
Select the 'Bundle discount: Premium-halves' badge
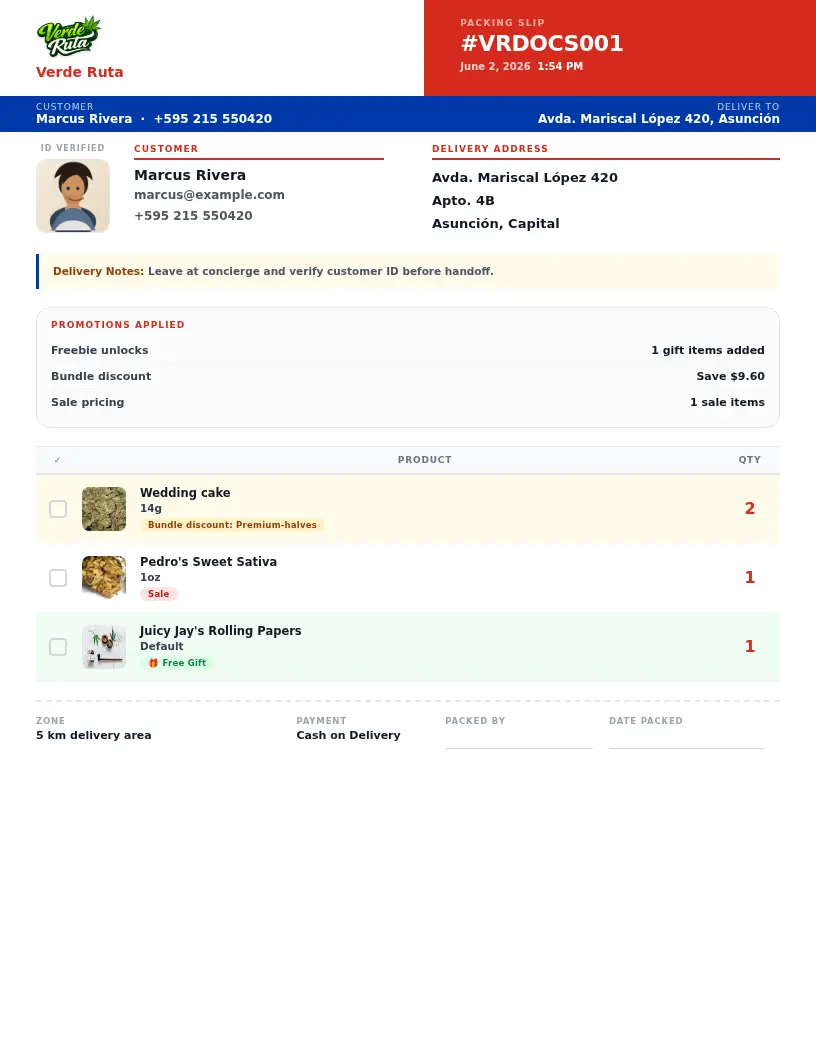pos(232,525)
